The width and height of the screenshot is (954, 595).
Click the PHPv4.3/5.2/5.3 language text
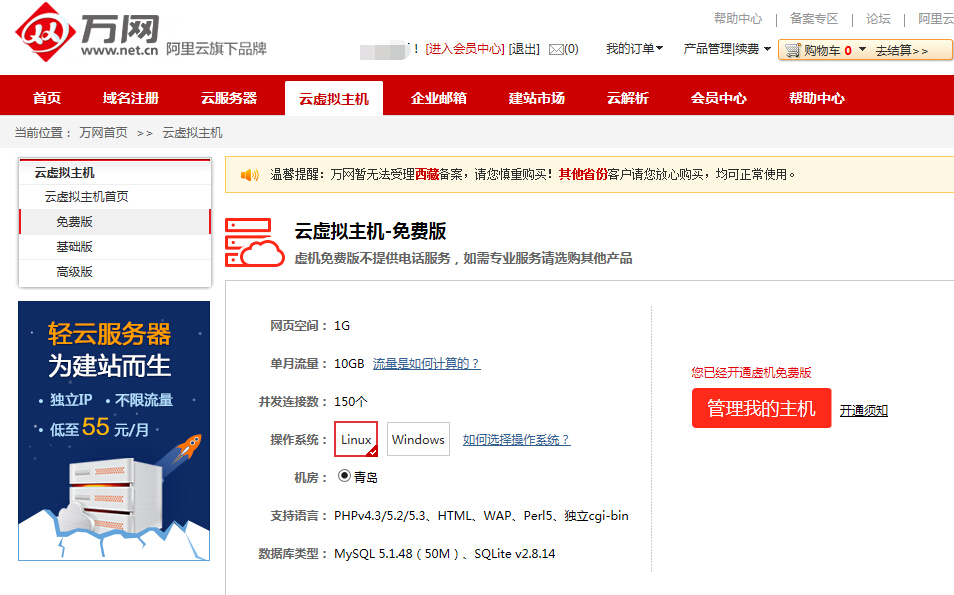380,516
